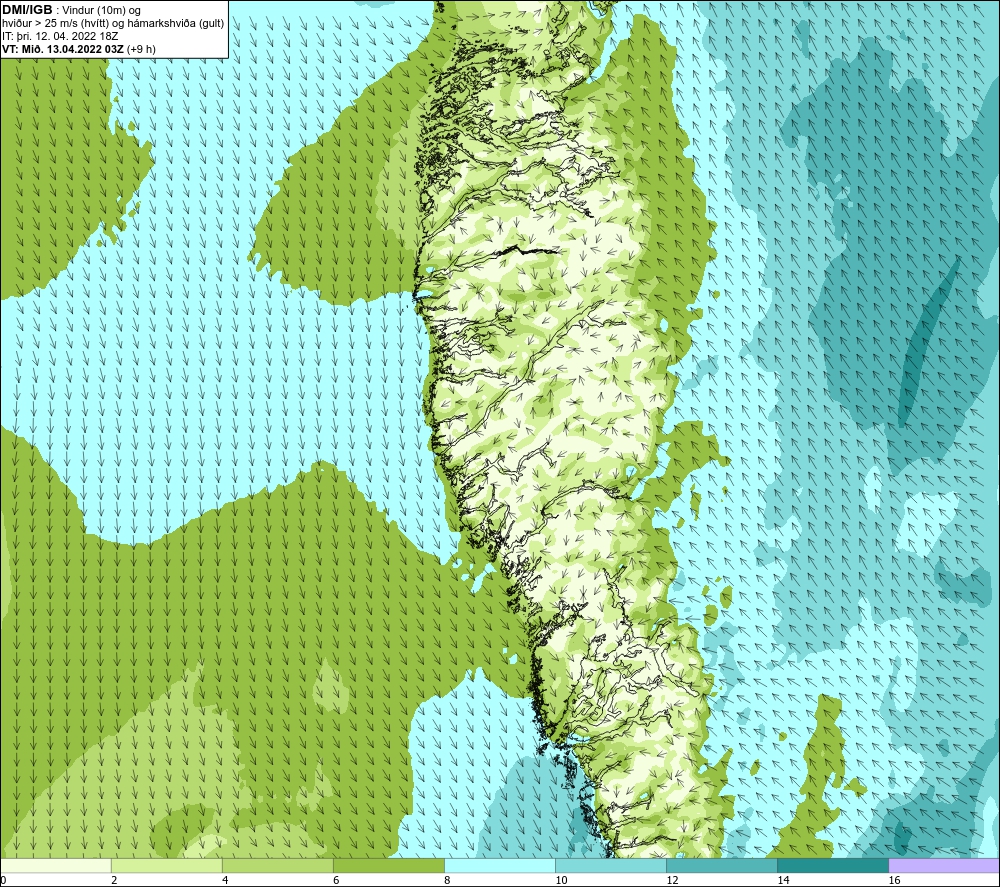
Task: Click the 'Vindur (10m) og' label
Action: click(x=101, y=11)
